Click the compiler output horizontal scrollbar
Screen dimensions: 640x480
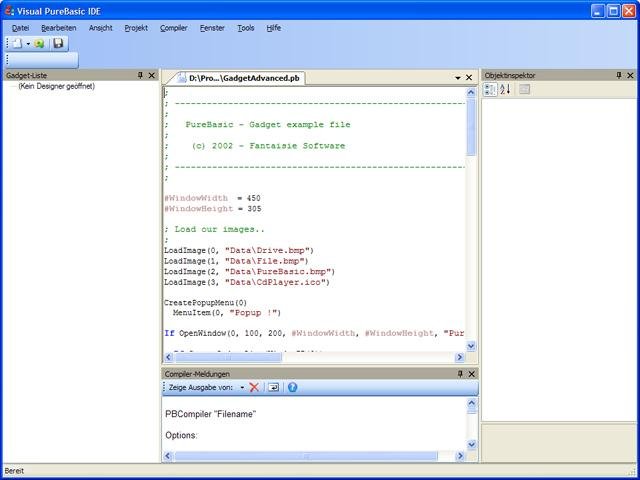306,456
